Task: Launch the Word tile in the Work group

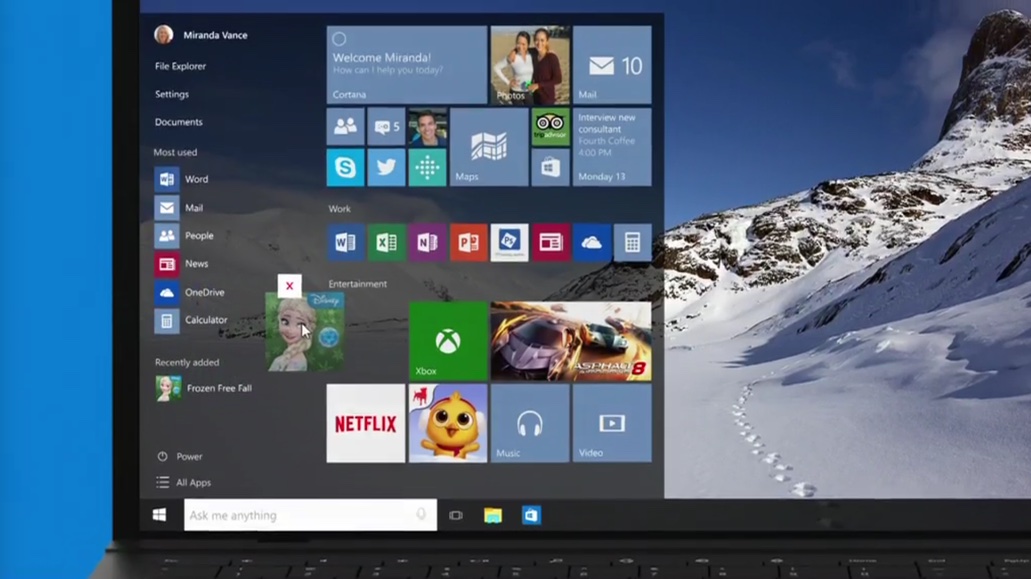Action: point(345,243)
